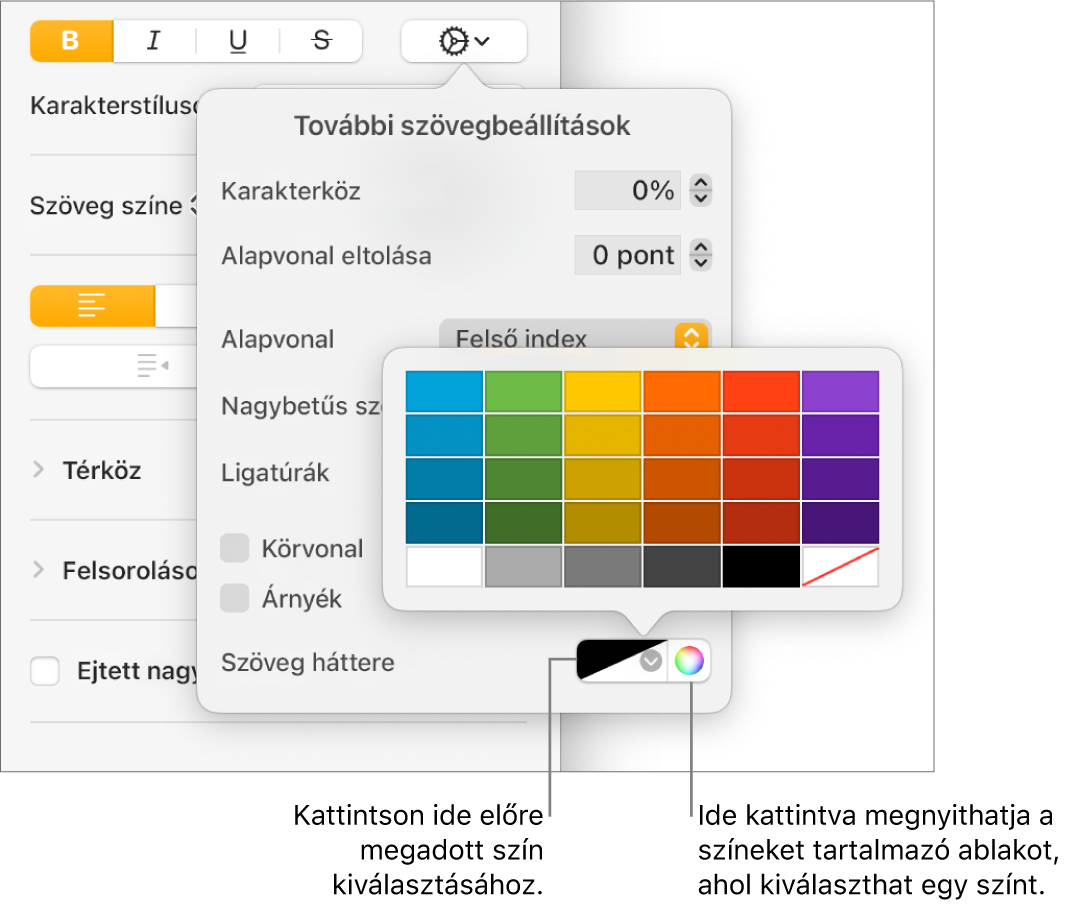Viewport: 1076px width, 910px height.
Task: Pick the darkest blue swatch
Action: (x=444, y=523)
